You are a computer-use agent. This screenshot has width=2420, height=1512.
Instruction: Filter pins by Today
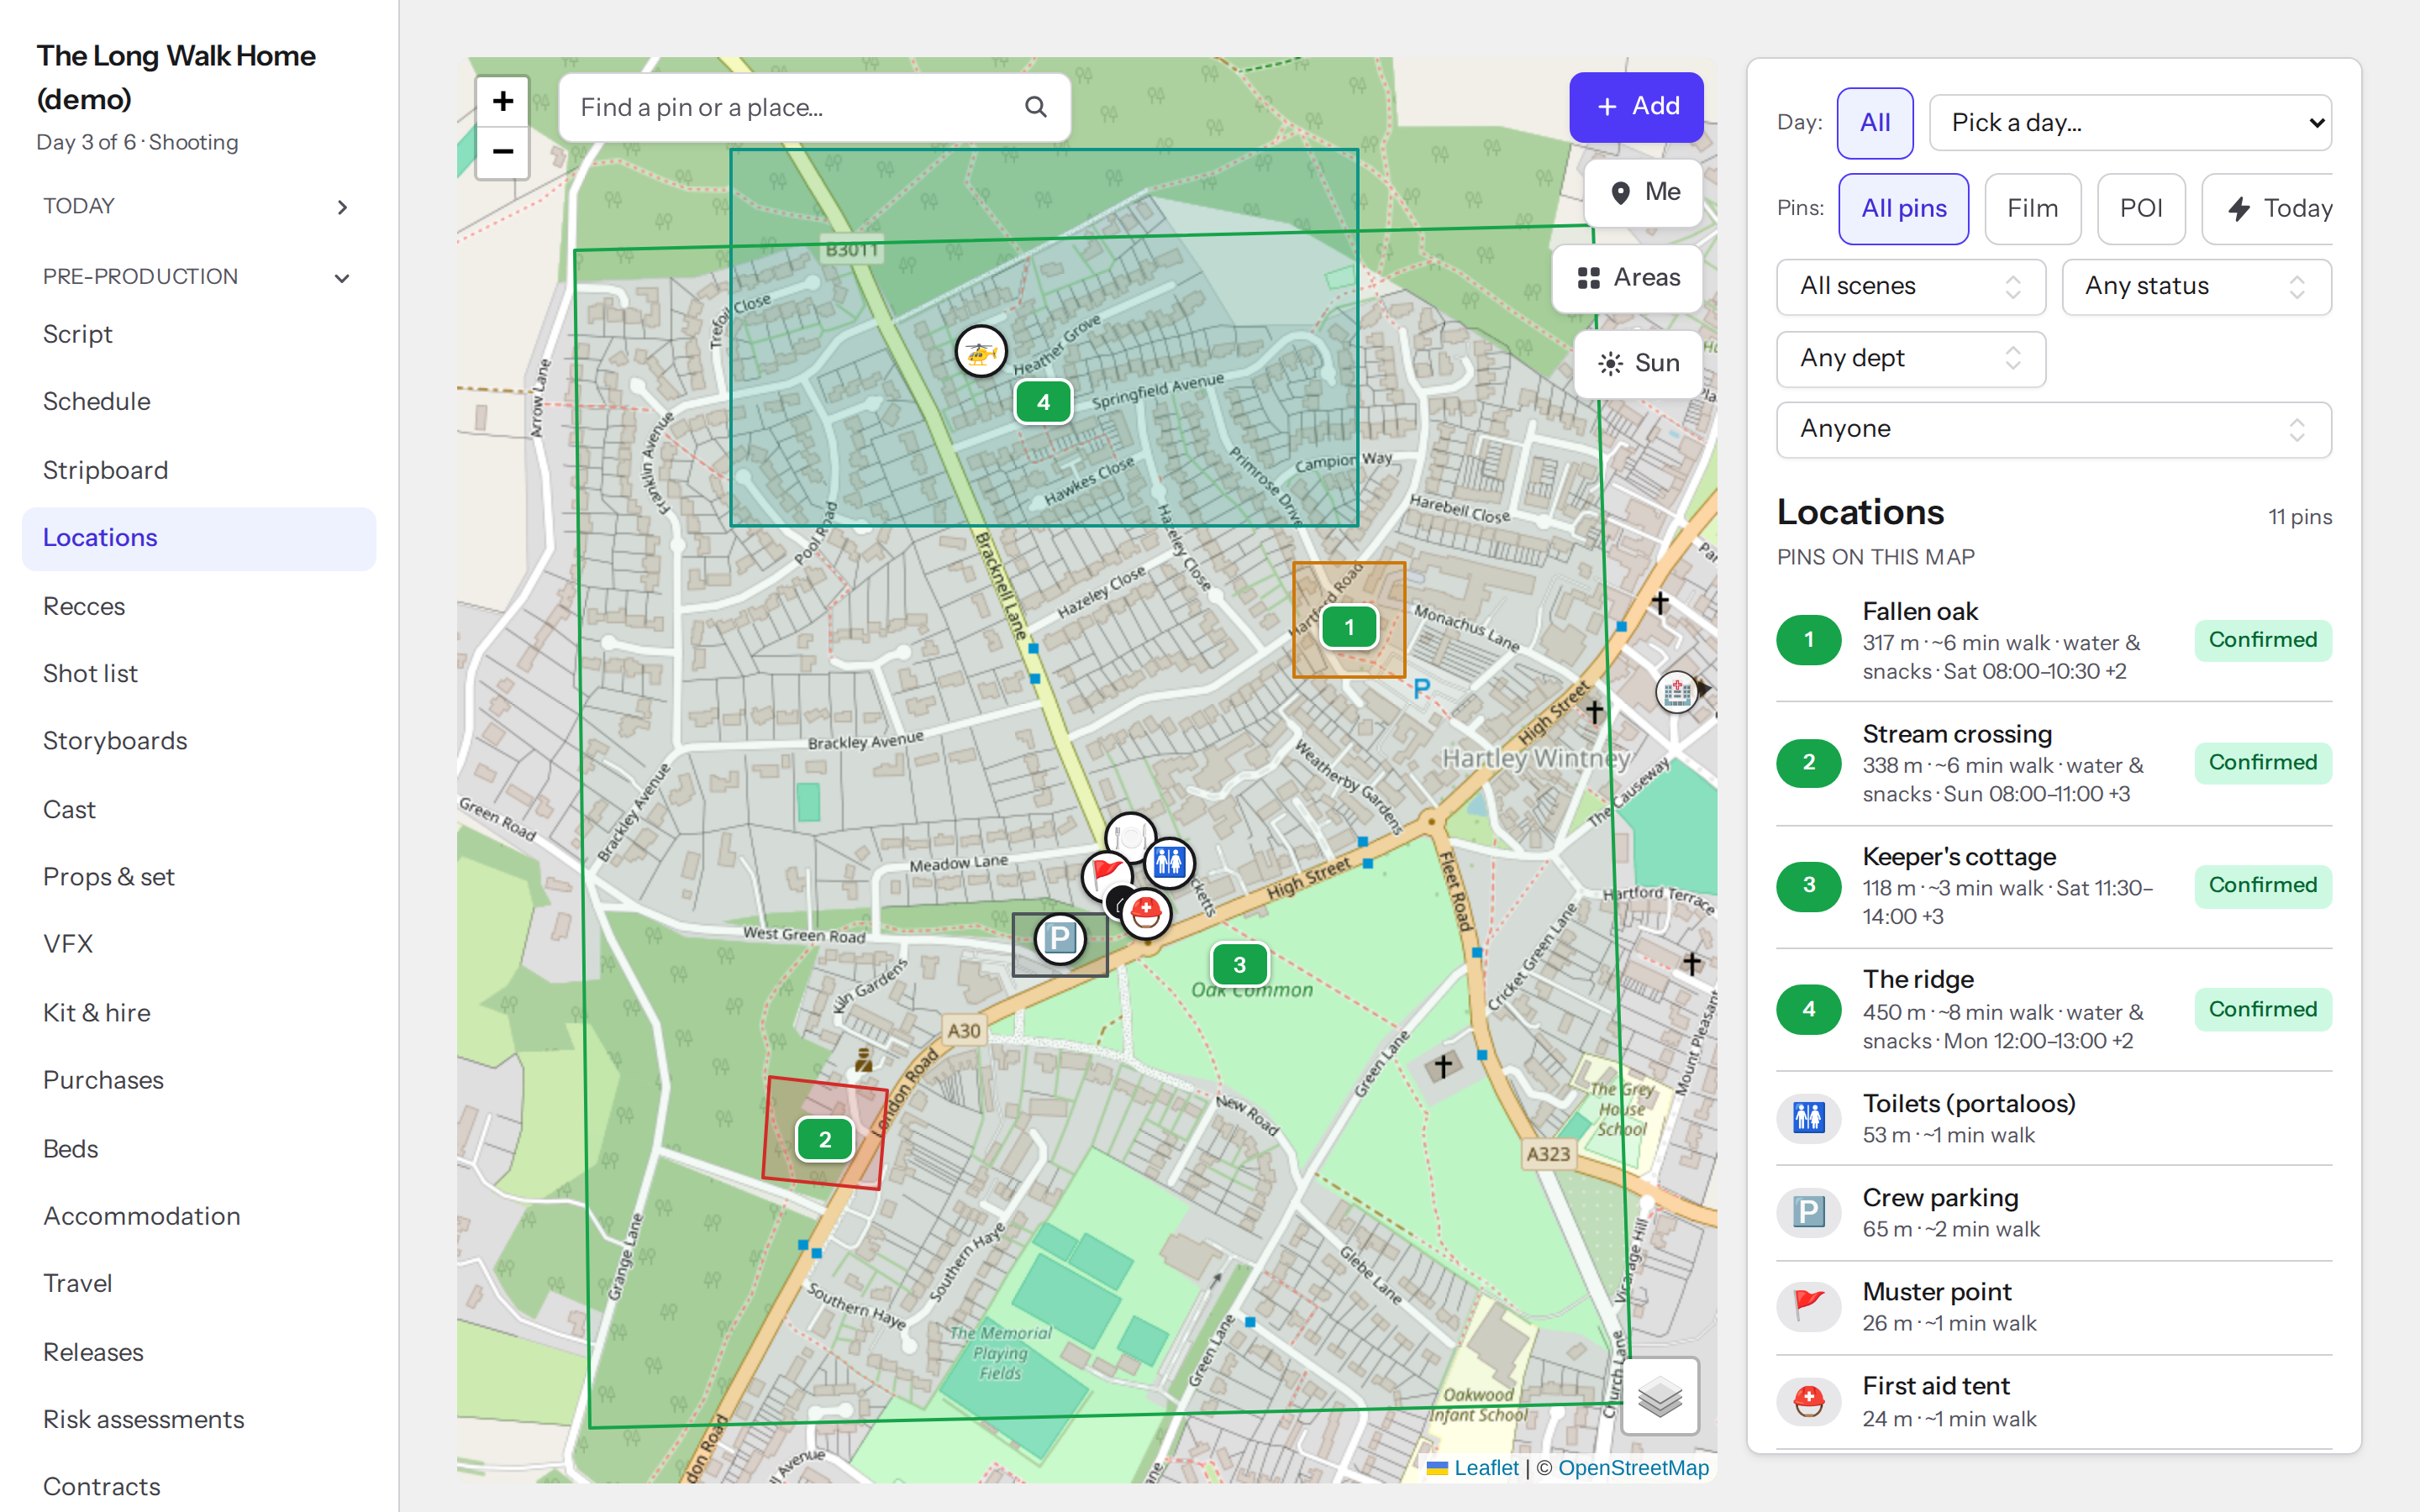click(2268, 208)
